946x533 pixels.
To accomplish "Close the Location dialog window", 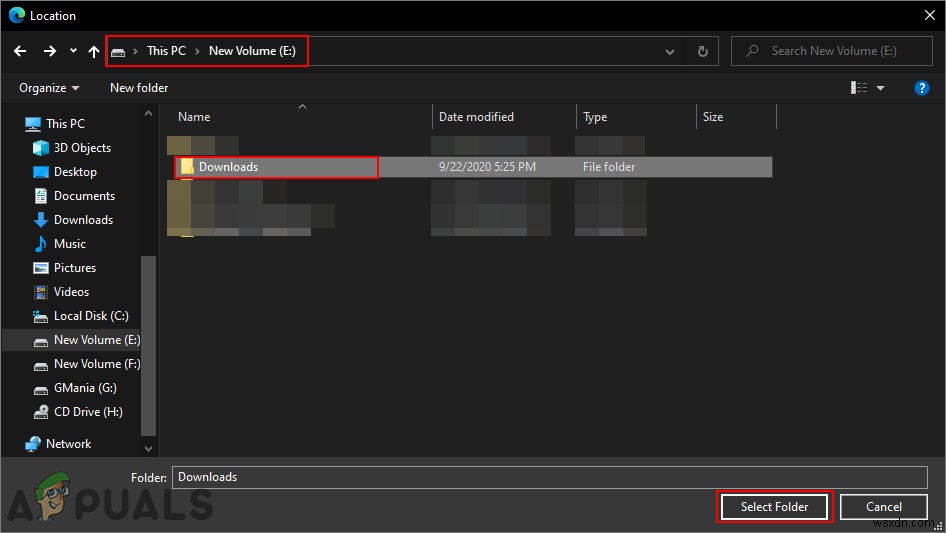I will point(930,15).
